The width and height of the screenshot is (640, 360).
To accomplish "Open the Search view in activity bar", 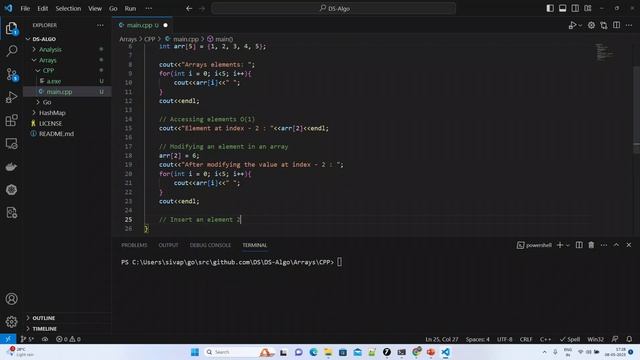I will (x=11, y=51).
